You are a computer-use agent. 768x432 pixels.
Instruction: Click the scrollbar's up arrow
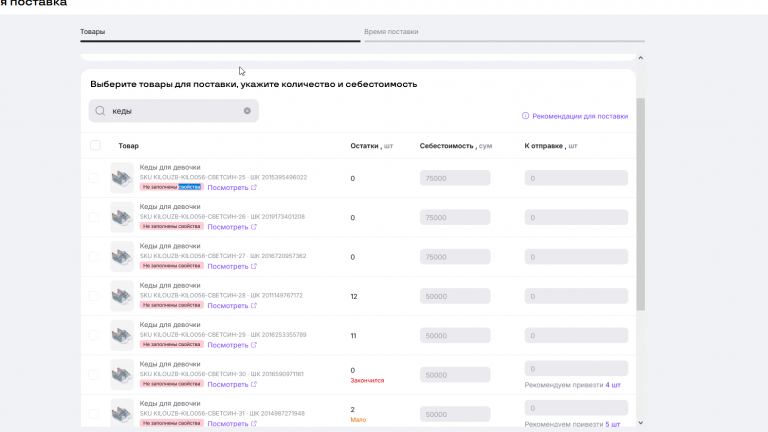[640, 58]
